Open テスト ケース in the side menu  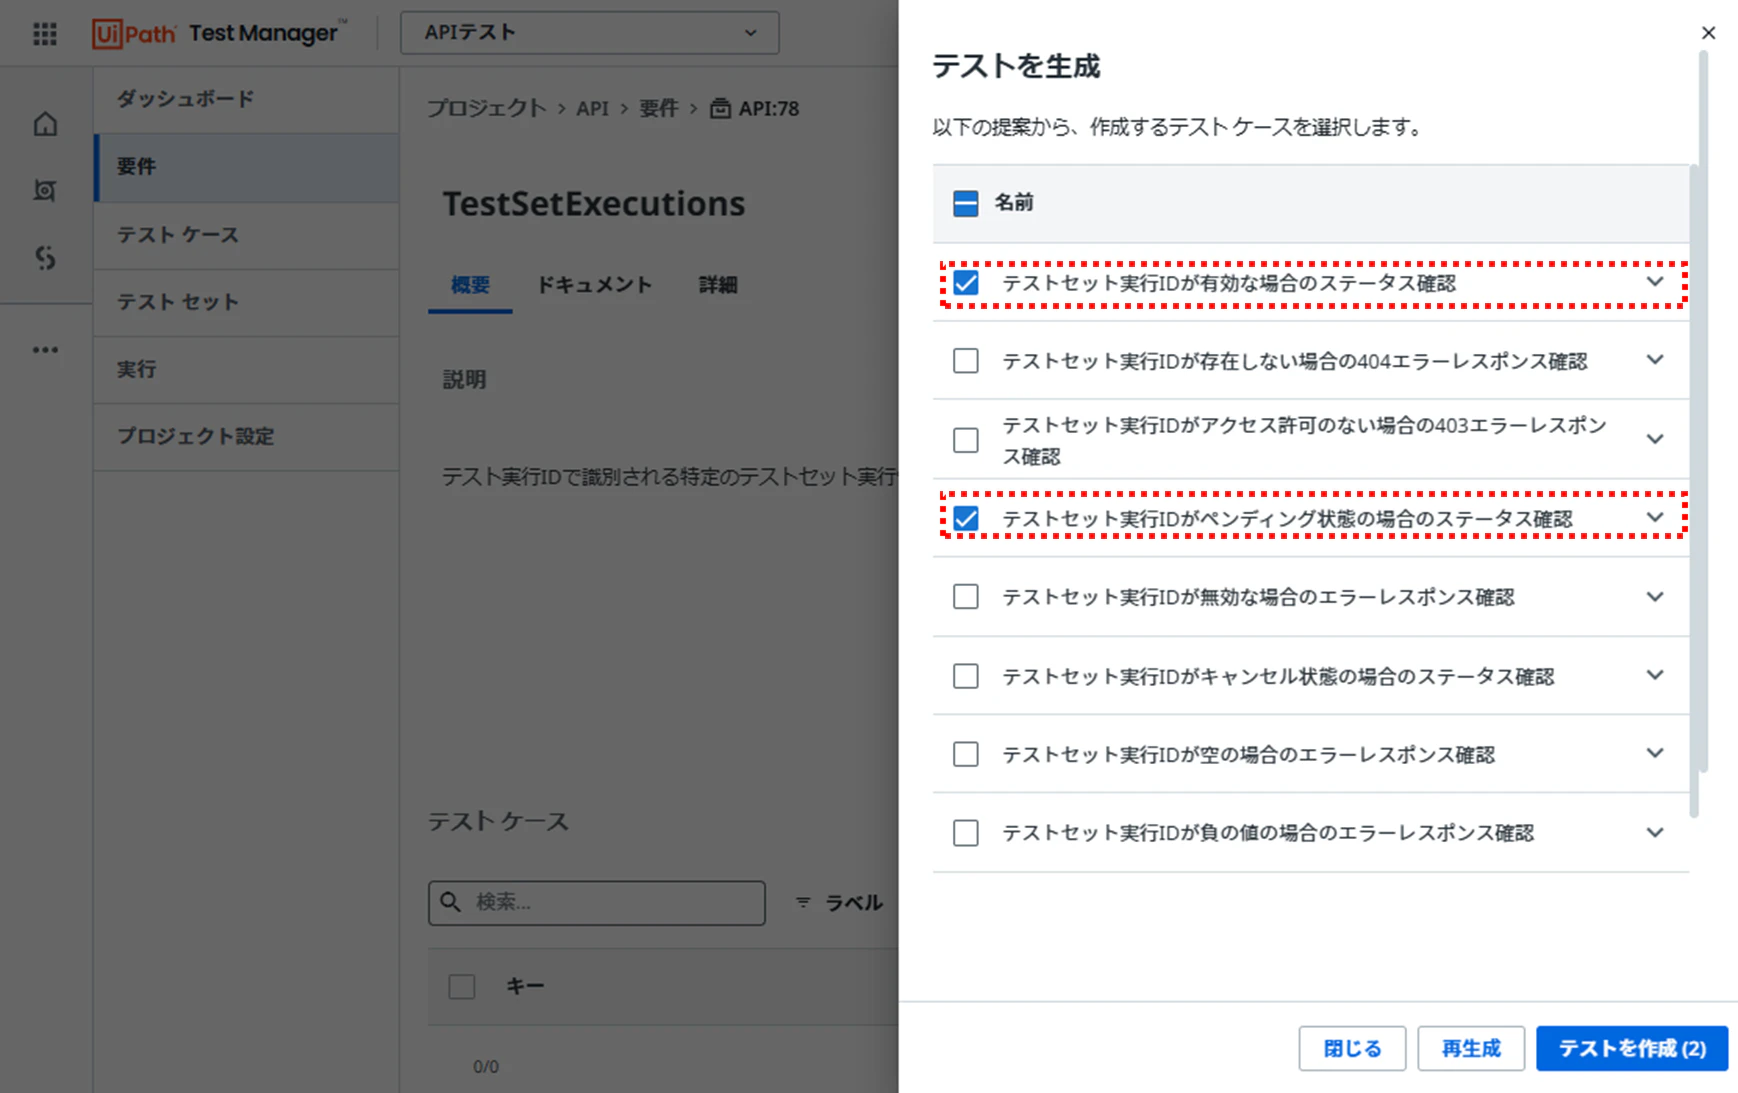coord(246,235)
